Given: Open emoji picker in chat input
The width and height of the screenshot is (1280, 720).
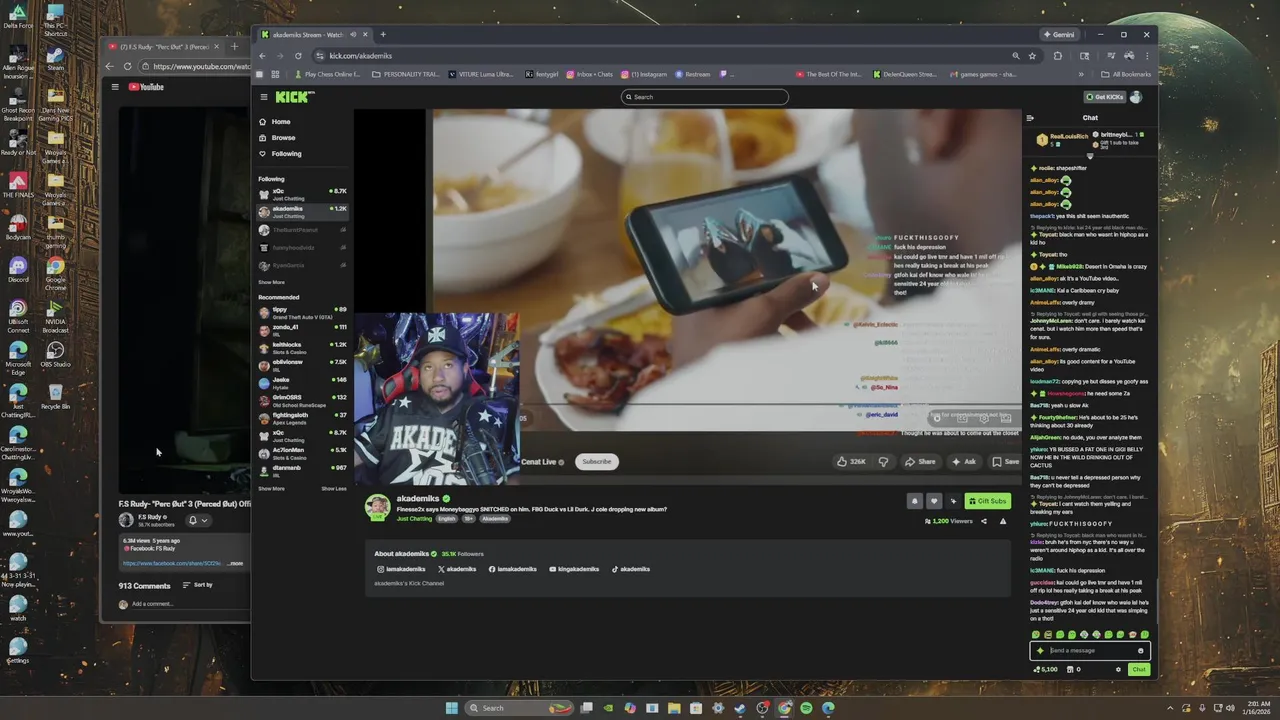Looking at the screenshot, I should pyautogui.click(x=1140, y=651).
